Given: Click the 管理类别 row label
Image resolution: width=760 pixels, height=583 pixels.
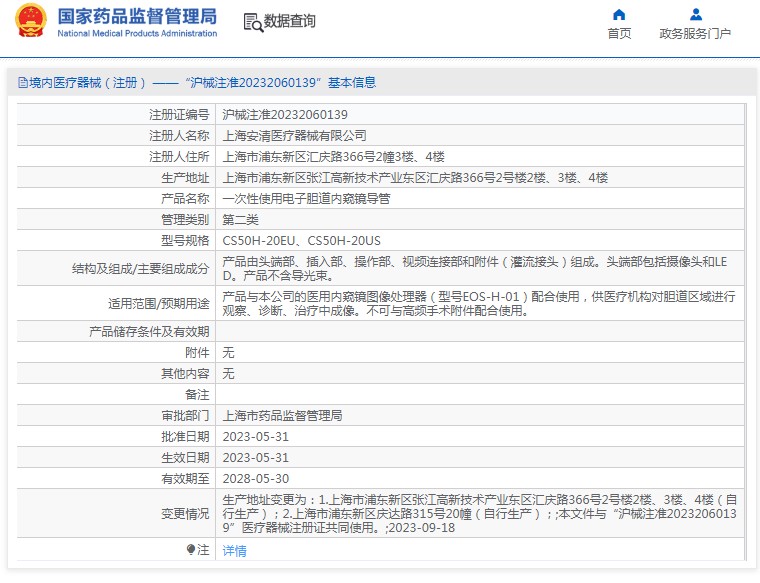Looking at the screenshot, I should click(185, 220).
